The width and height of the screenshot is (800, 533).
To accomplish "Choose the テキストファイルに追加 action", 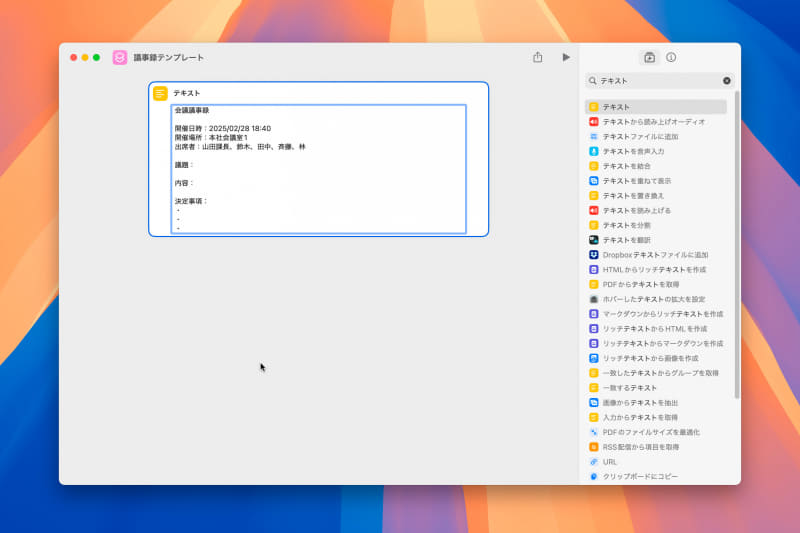I will coord(656,136).
